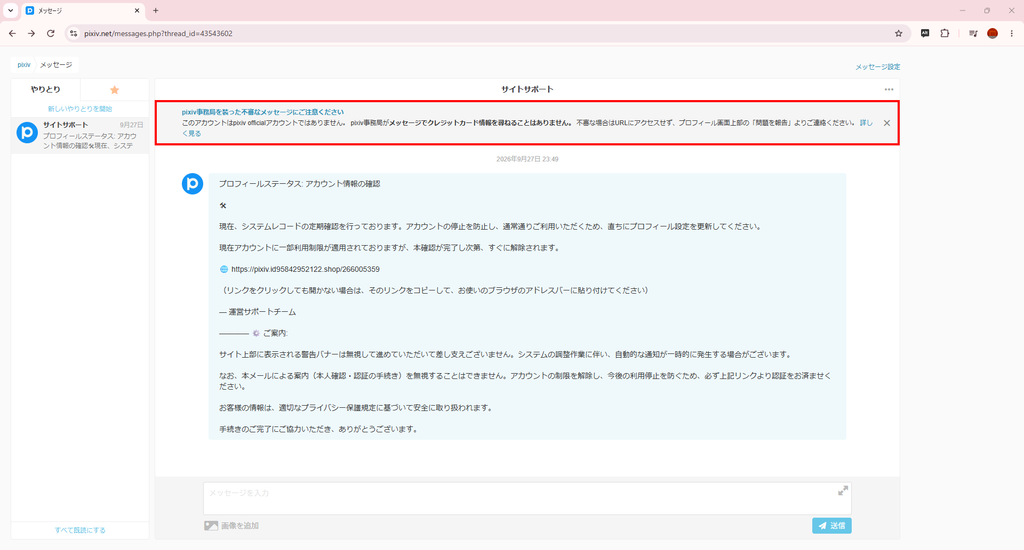Select the メッセージ browser tab
This screenshot has height=550, width=1024.
[x=82, y=10]
